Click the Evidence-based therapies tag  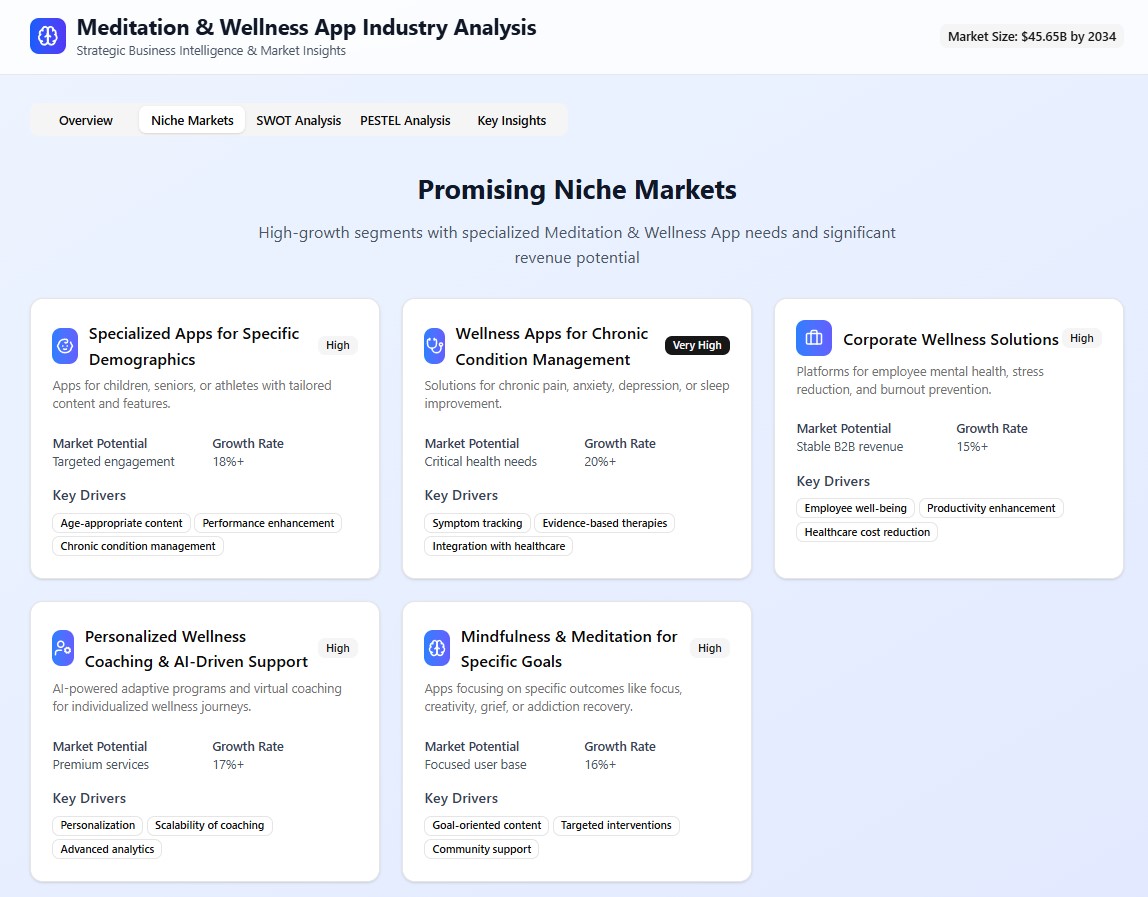[604, 523]
